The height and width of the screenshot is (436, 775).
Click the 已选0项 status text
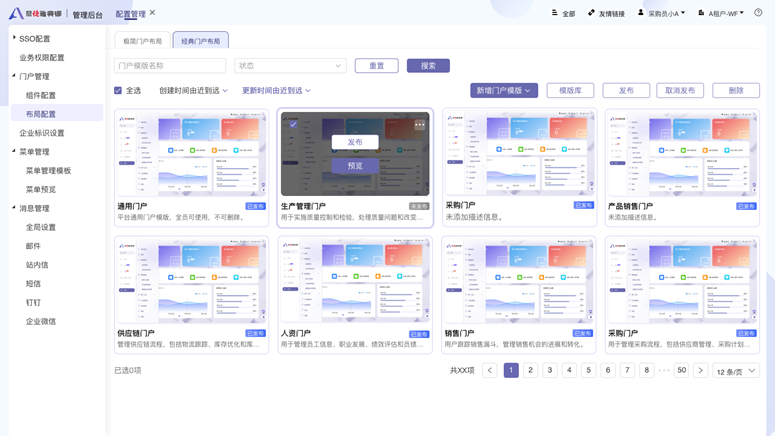pos(128,370)
